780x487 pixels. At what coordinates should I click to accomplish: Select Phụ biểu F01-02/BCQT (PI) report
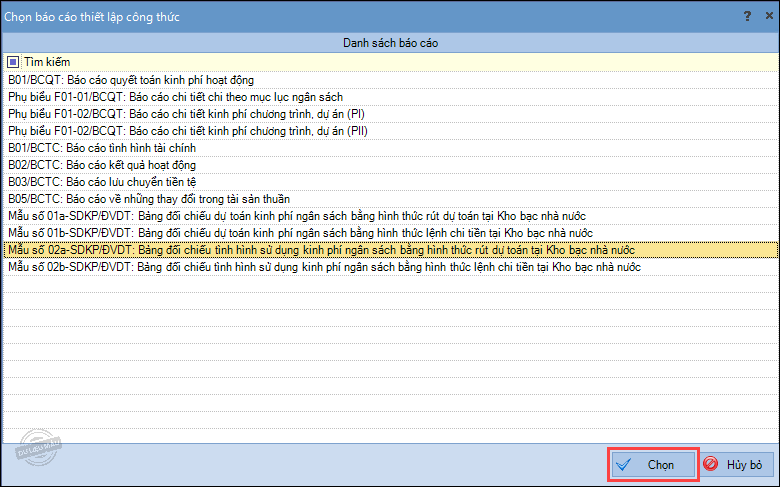[390, 114]
